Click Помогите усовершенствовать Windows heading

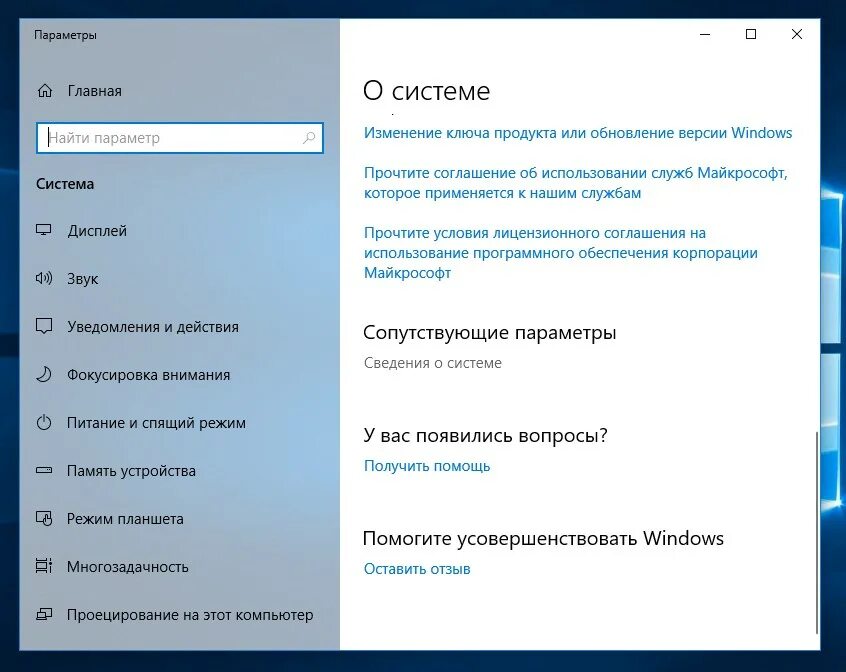tap(543, 538)
